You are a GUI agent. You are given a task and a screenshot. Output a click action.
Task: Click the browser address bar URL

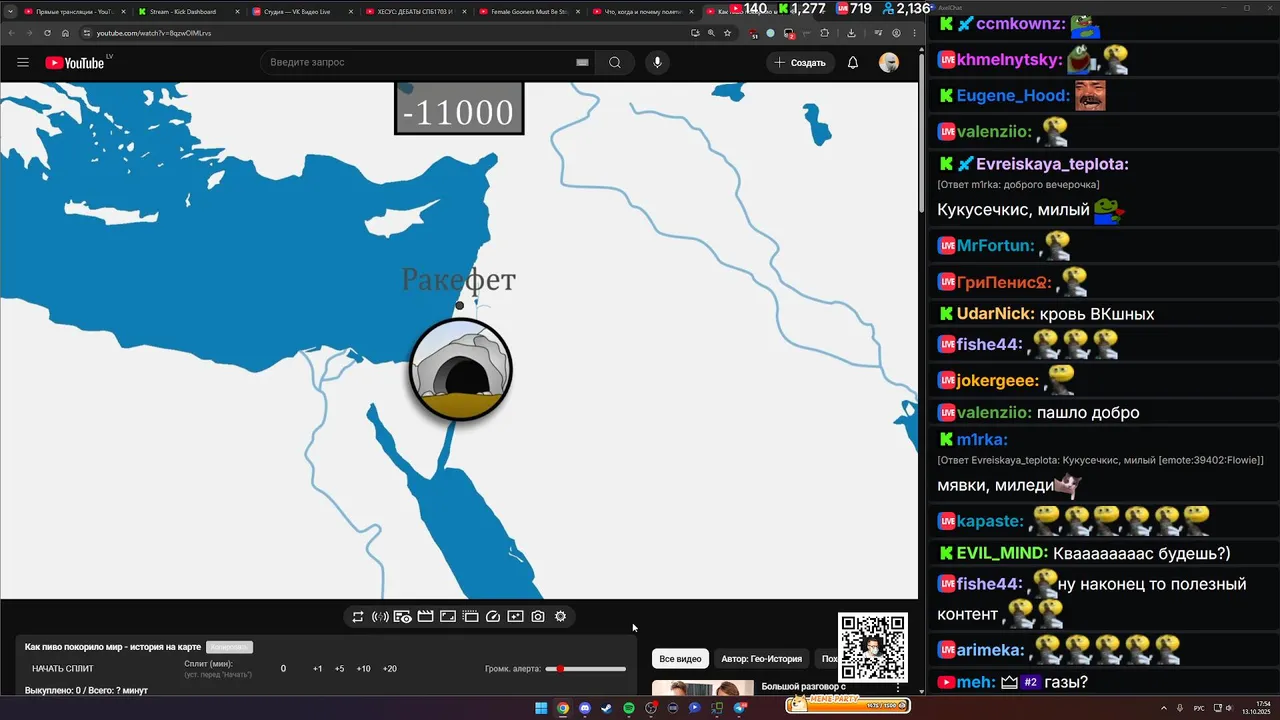point(154,33)
